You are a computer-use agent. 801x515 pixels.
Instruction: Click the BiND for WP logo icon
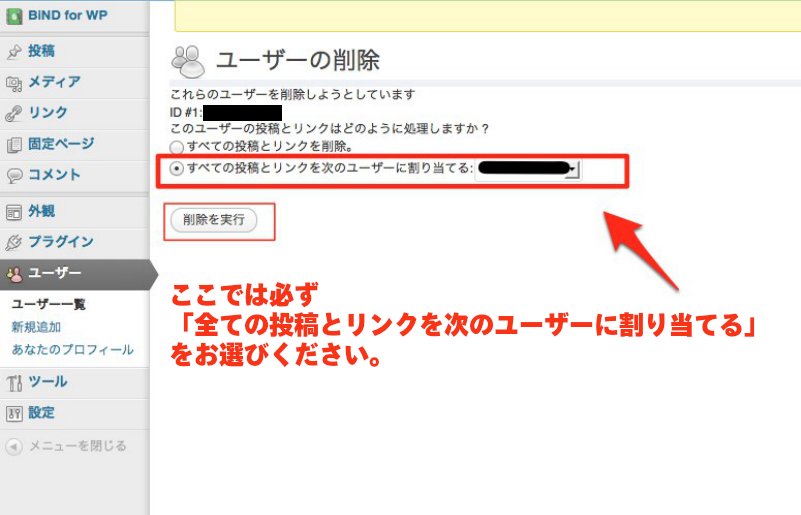tap(14, 15)
